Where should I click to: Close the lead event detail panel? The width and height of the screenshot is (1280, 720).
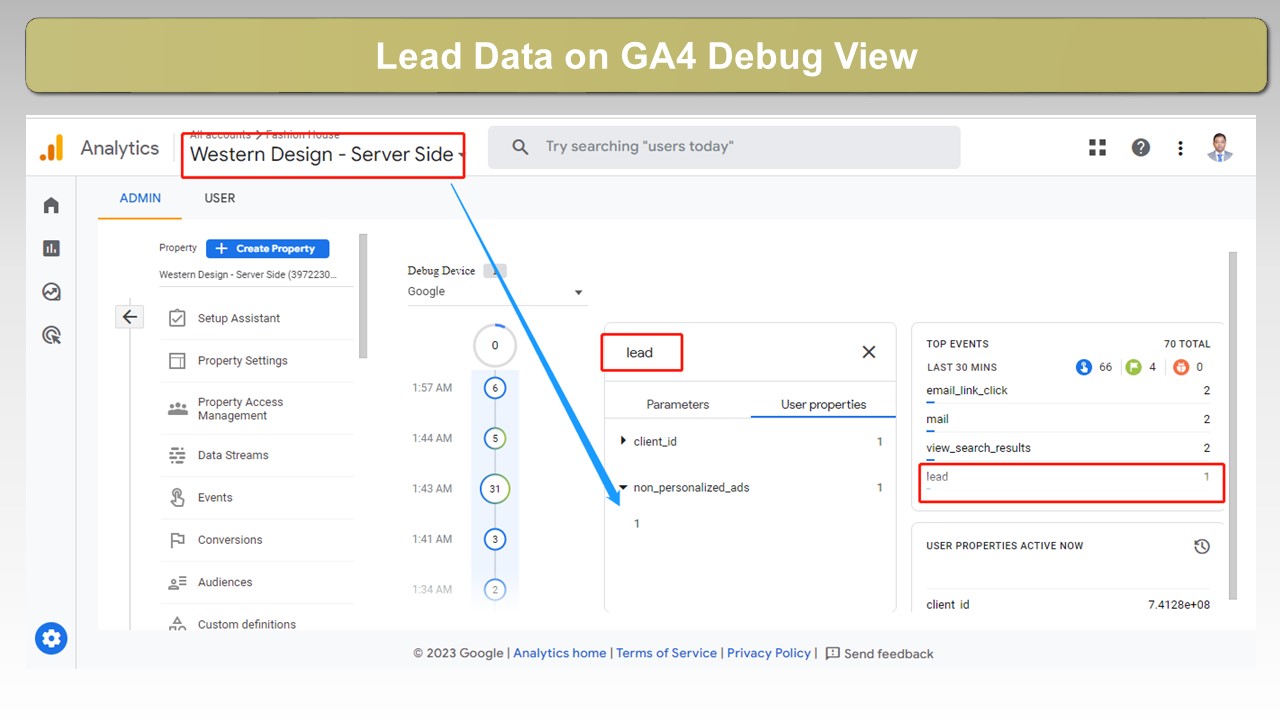[x=869, y=352]
